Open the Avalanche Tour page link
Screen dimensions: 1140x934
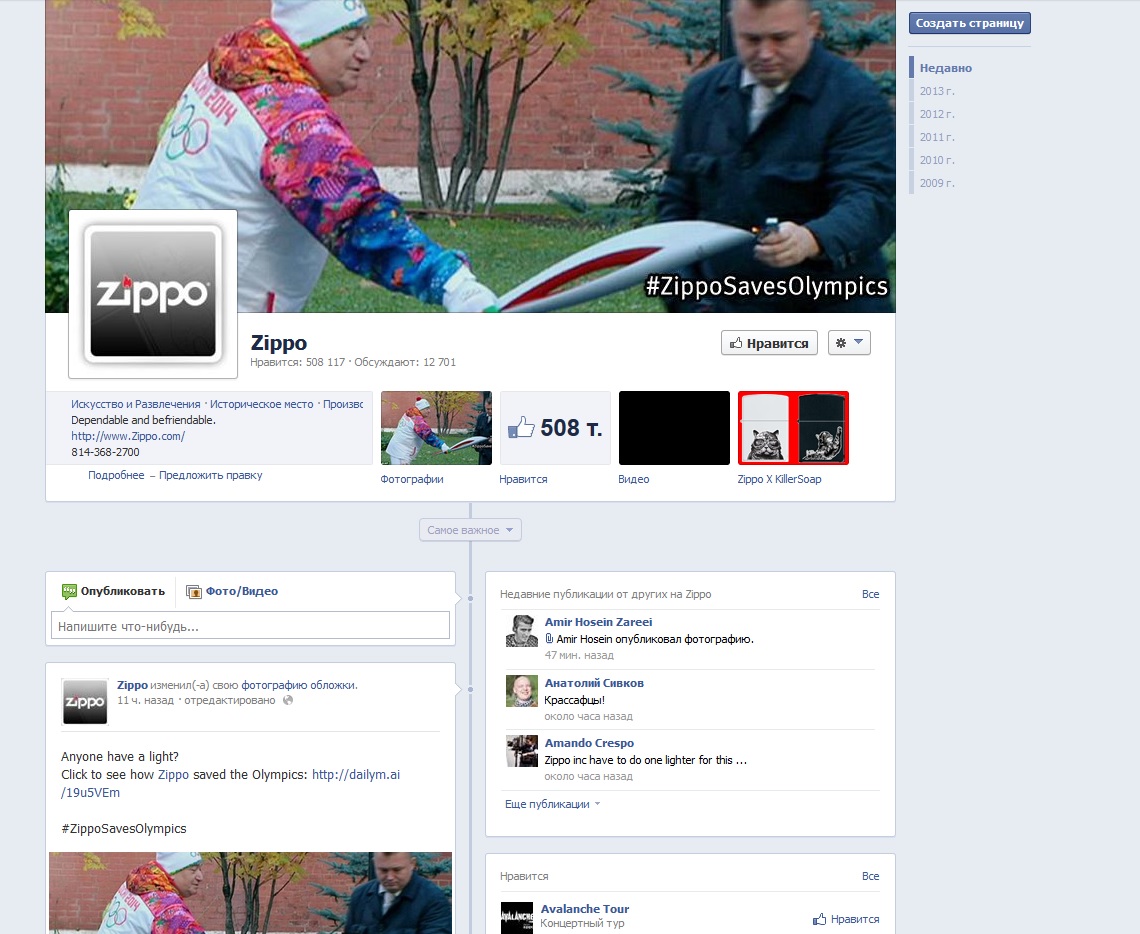tap(585, 909)
